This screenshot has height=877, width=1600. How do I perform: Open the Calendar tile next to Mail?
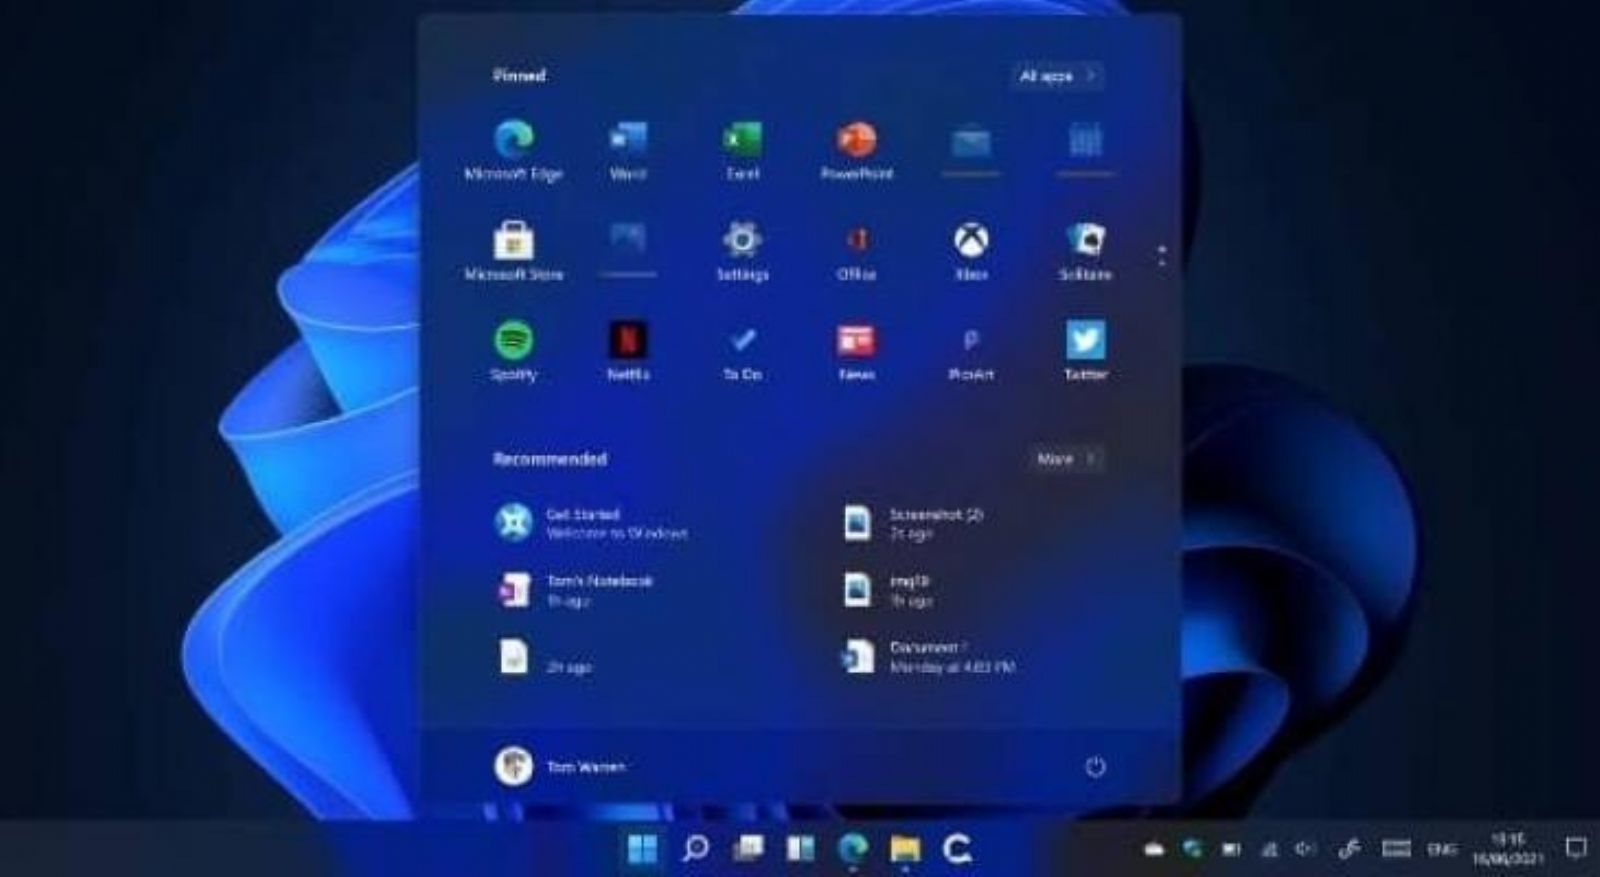[x=1085, y=148]
